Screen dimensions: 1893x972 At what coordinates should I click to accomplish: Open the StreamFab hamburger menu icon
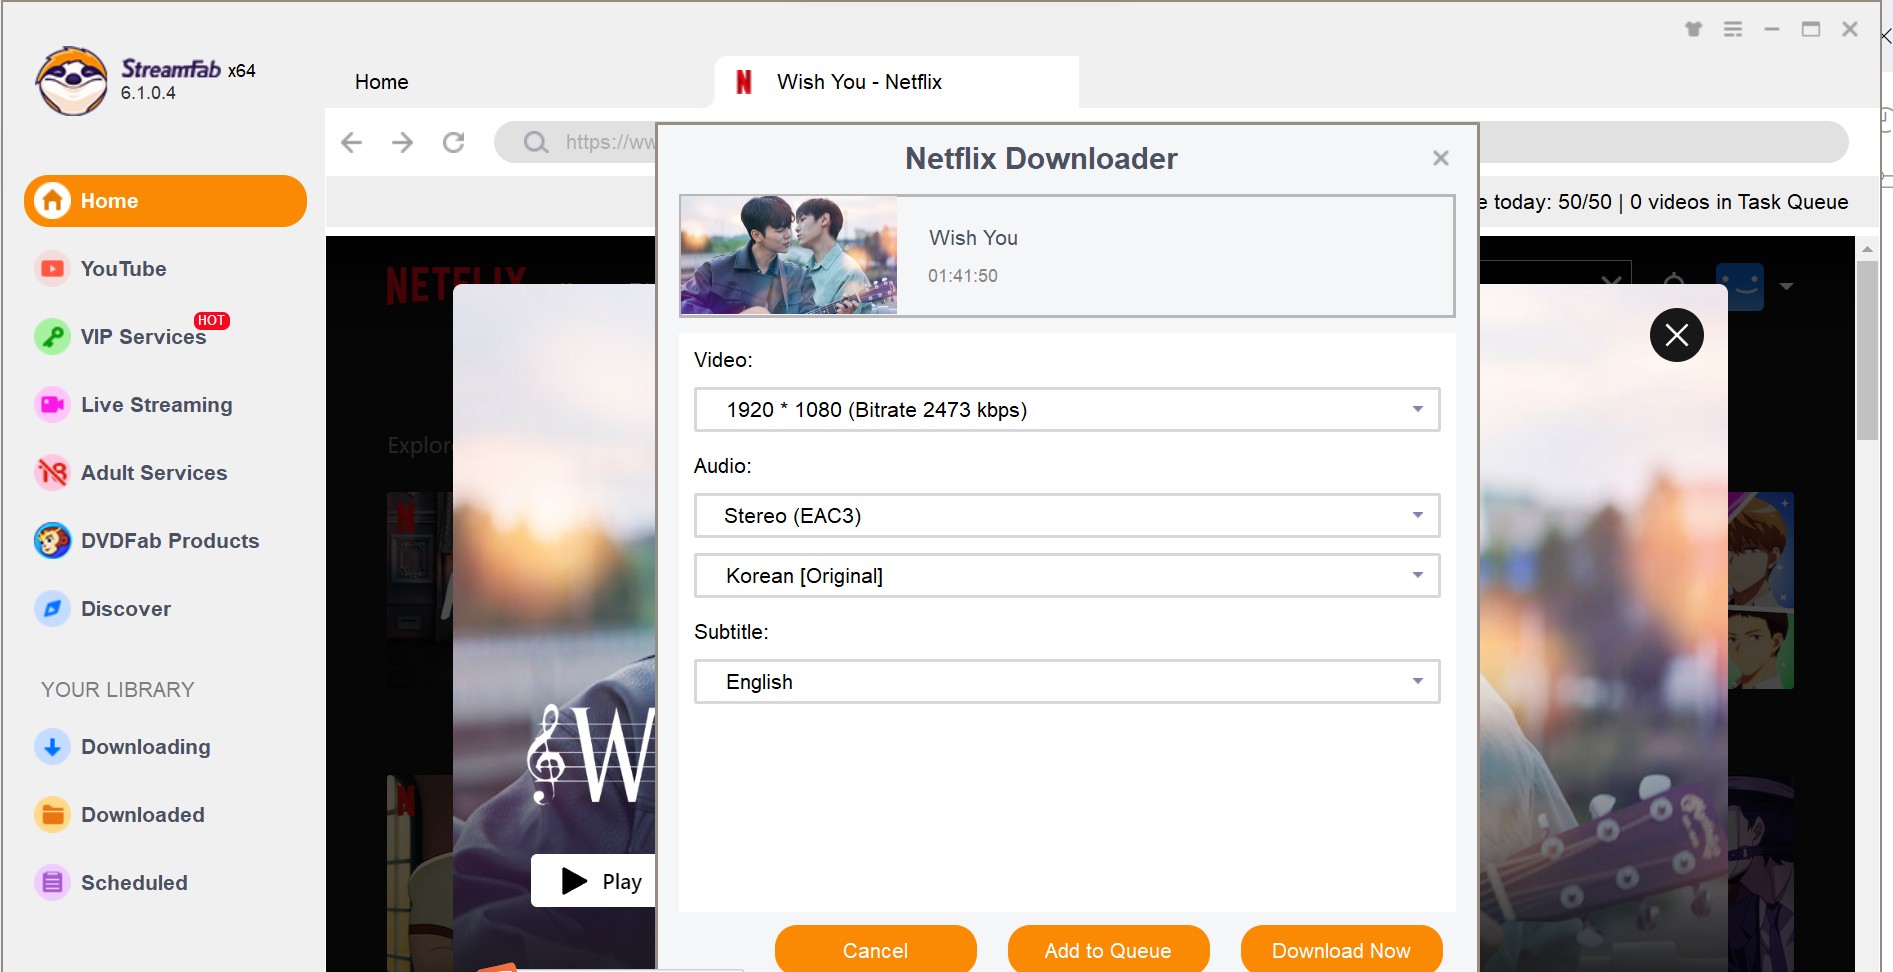[x=1733, y=30]
